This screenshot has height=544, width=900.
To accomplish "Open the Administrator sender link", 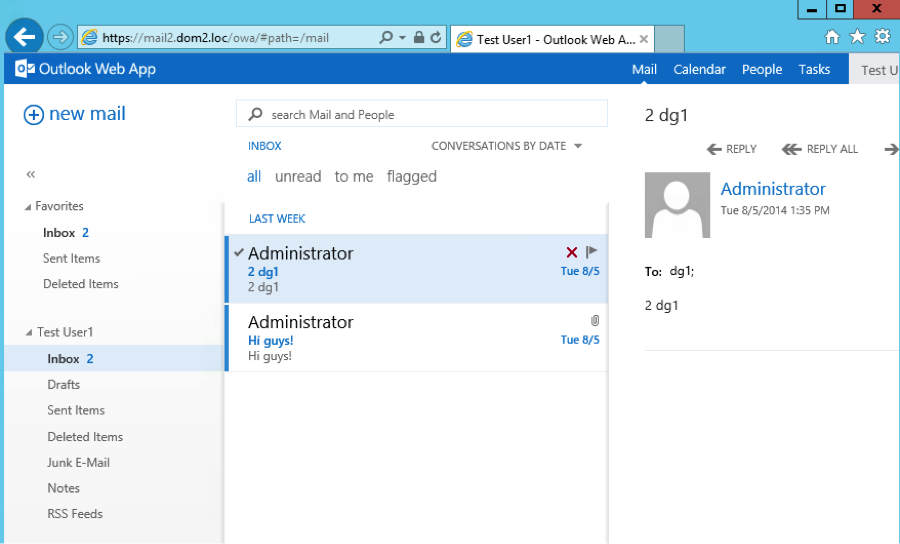I will 773,189.
